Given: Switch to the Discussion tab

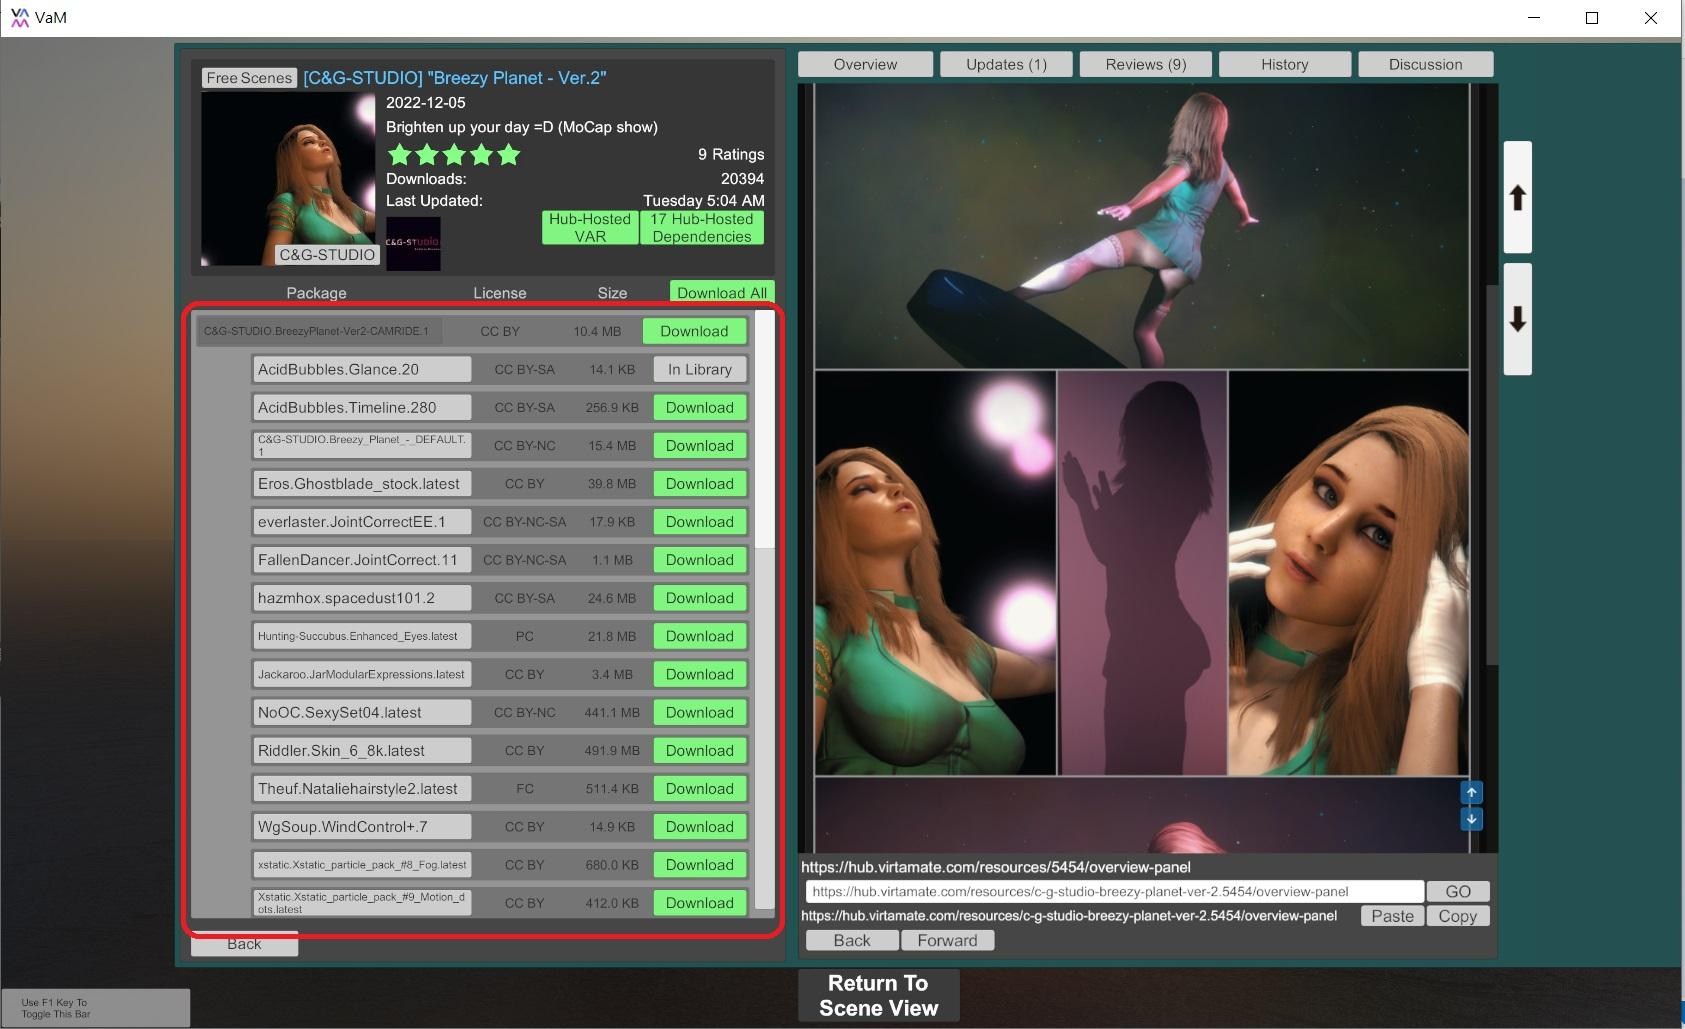Looking at the screenshot, I should pyautogui.click(x=1425, y=64).
